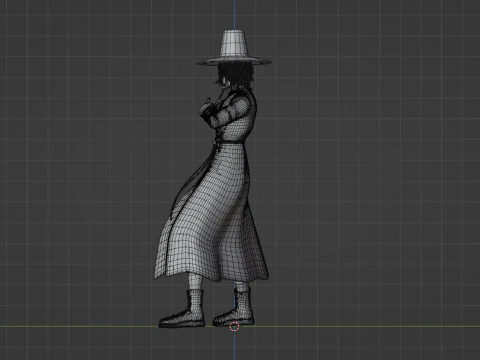Select the front boot of the character
Screen dimensions: 480x360
182,309
